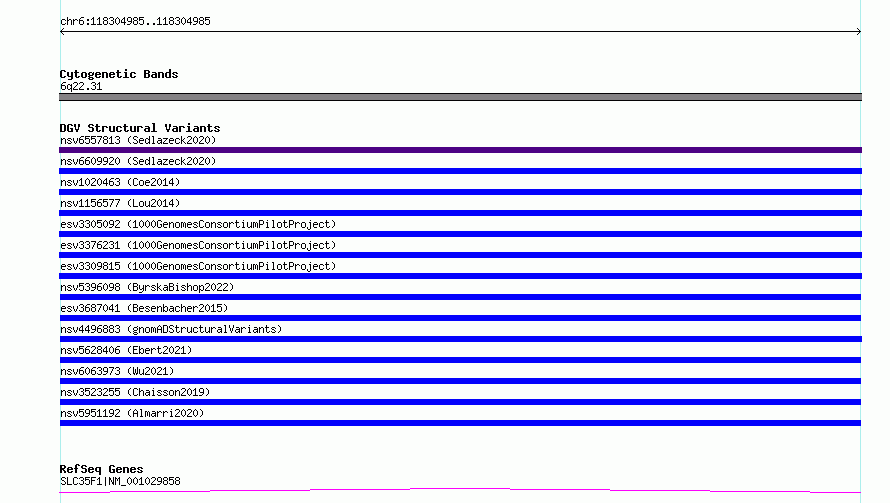Open variant esv3305092 label
This screenshot has height=503, width=890.
click(x=198, y=224)
